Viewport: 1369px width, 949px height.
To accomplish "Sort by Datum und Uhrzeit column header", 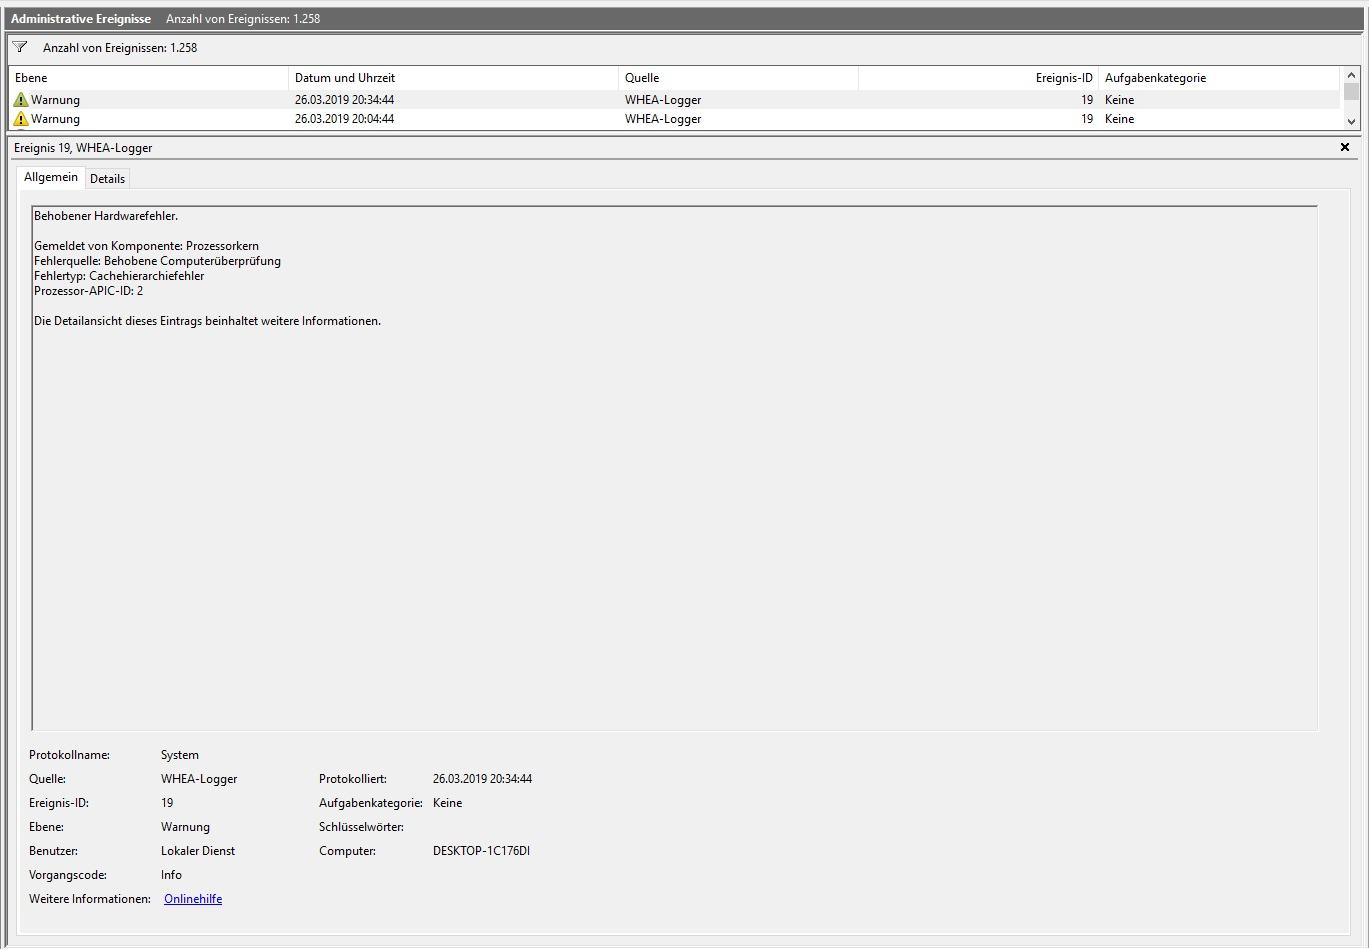I will tap(454, 78).
